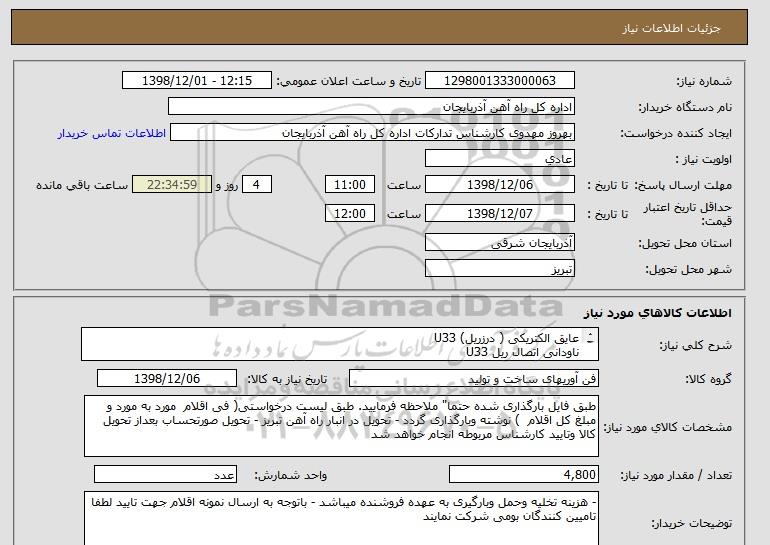Click the general description spinner arrows
The image size is (770, 545).
(590, 338)
